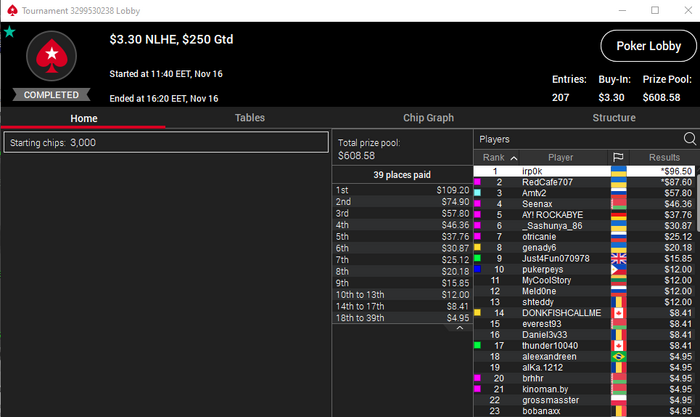Select player irp0k in first place
Screen dimensions: 700x417
point(584,171)
